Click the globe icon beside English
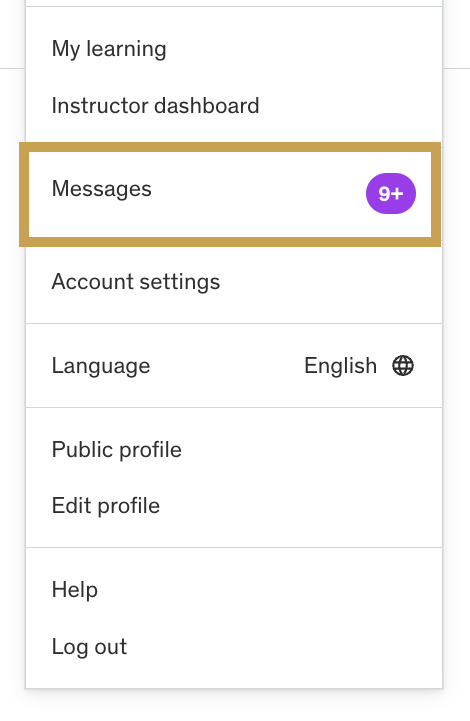Screen dimensions: 470x721 [x=403, y=366]
